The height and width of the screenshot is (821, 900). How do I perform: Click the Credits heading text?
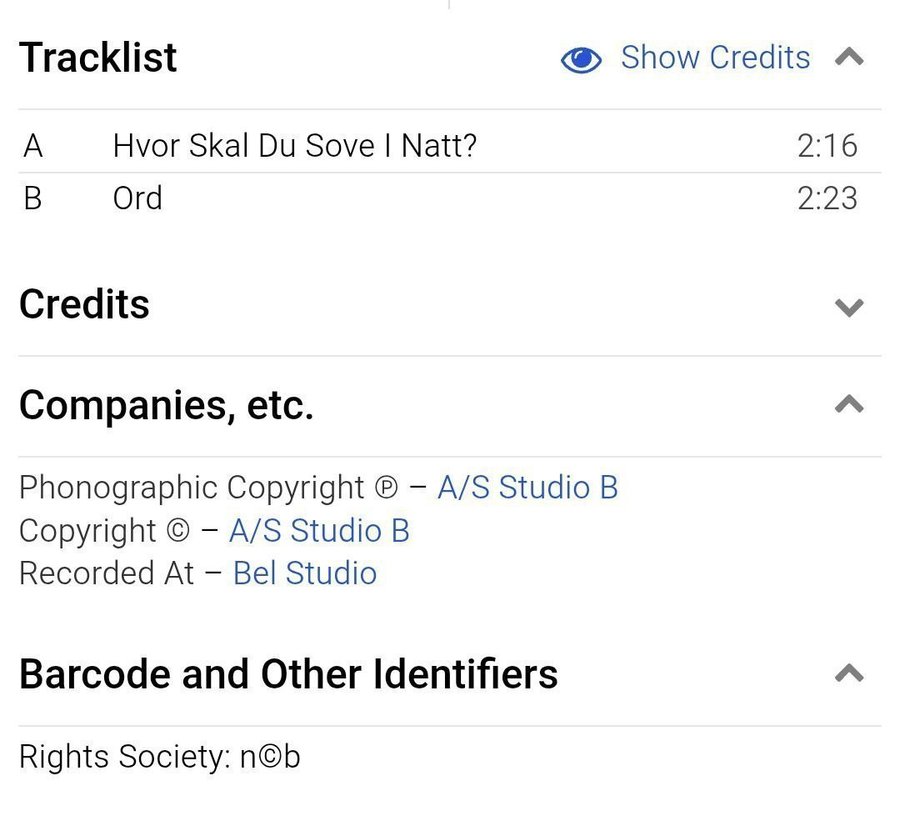click(x=84, y=305)
